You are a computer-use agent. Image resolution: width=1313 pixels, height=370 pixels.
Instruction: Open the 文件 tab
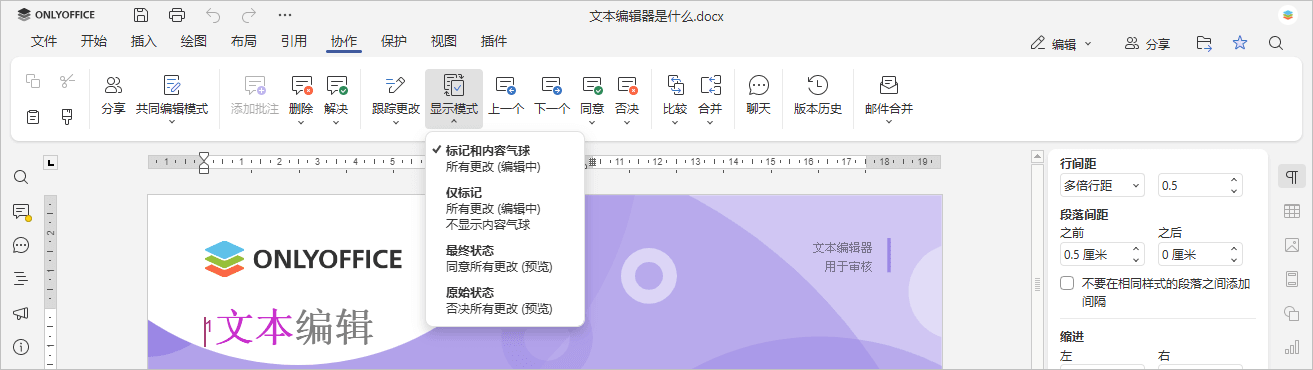44,42
